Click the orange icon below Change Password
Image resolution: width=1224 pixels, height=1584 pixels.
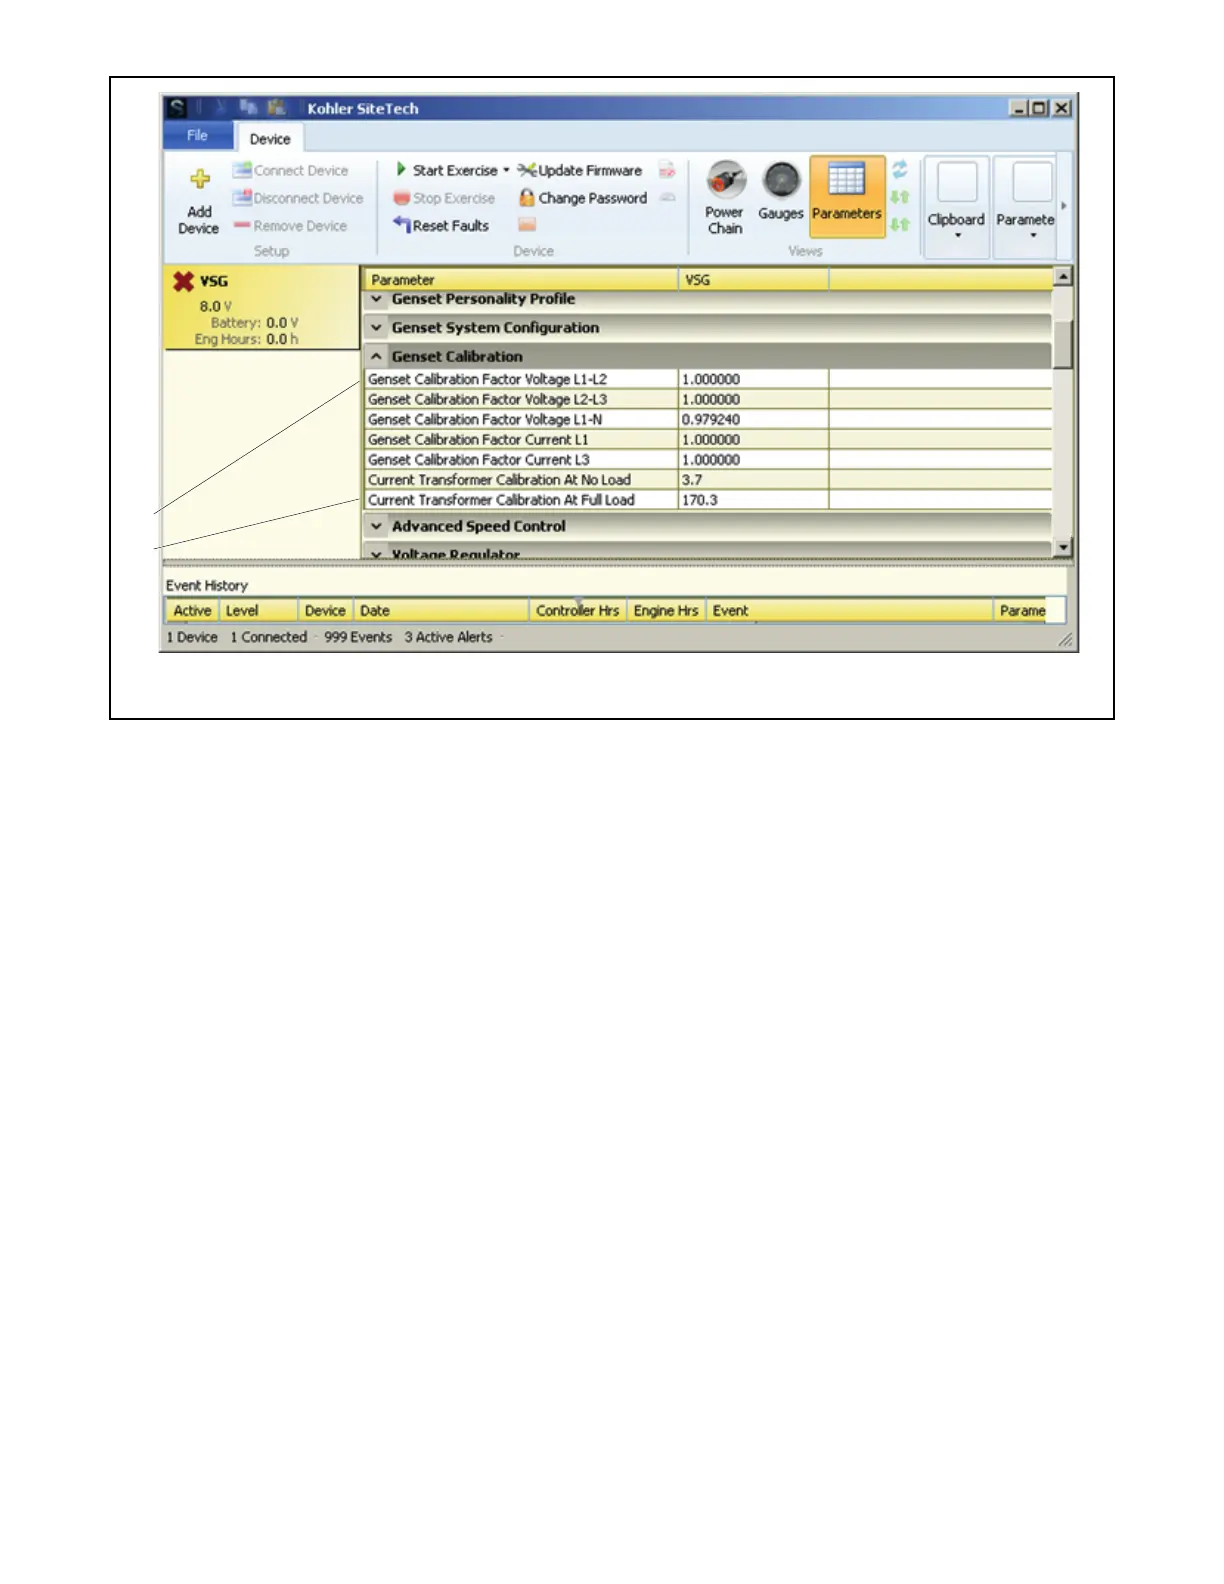coord(527,225)
